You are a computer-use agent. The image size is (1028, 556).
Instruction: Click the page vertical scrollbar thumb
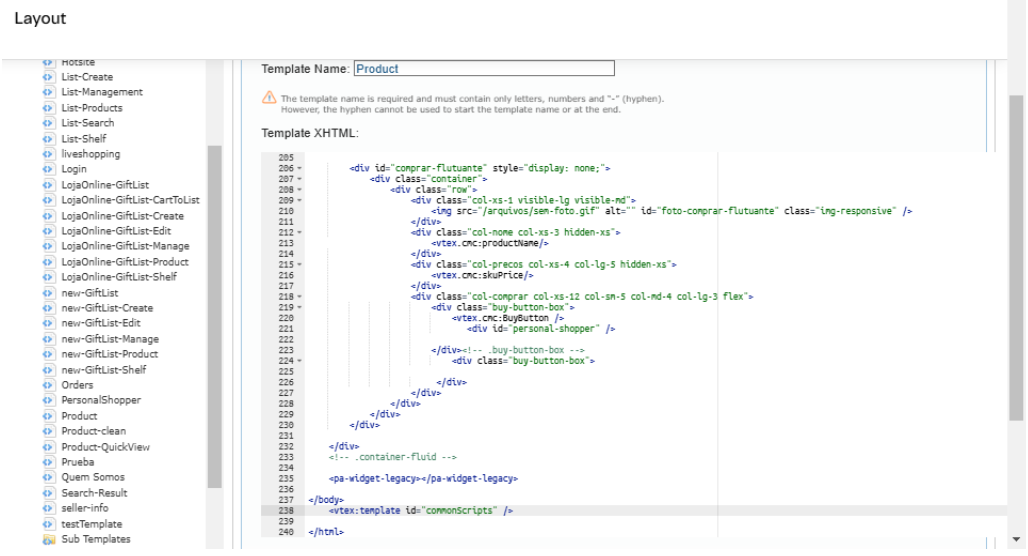tap(1016, 258)
